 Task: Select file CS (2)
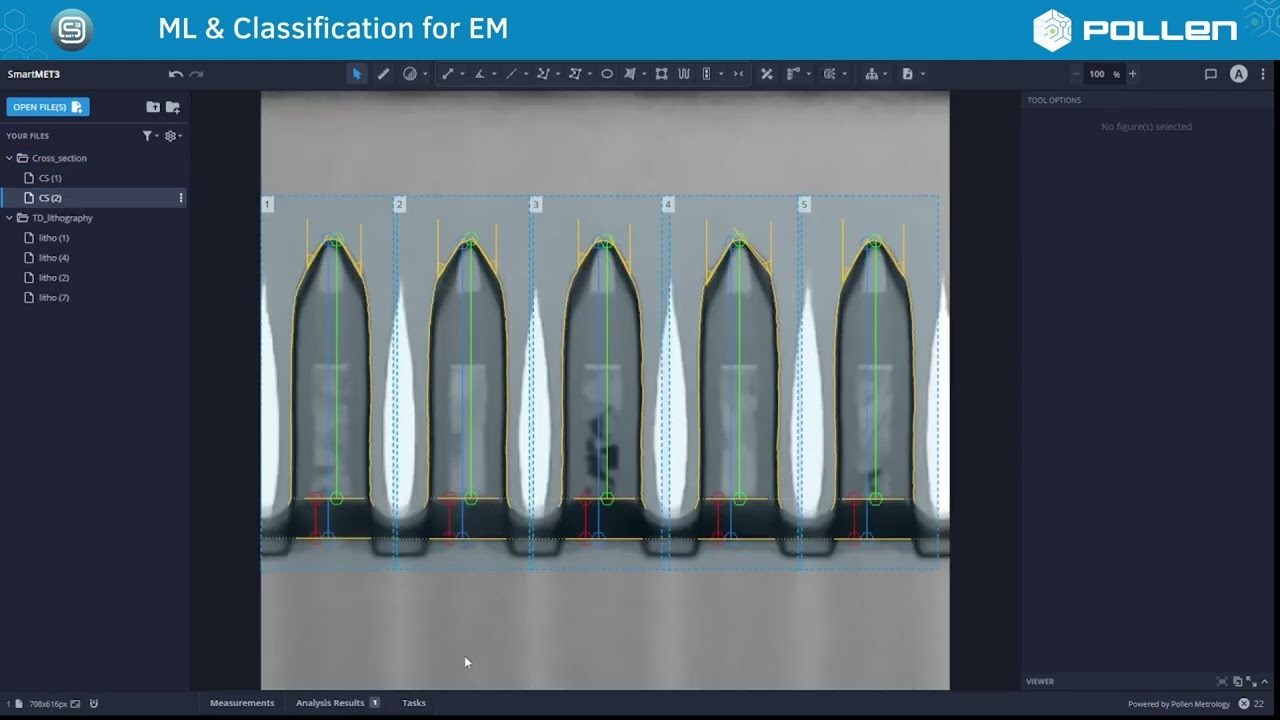50,198
